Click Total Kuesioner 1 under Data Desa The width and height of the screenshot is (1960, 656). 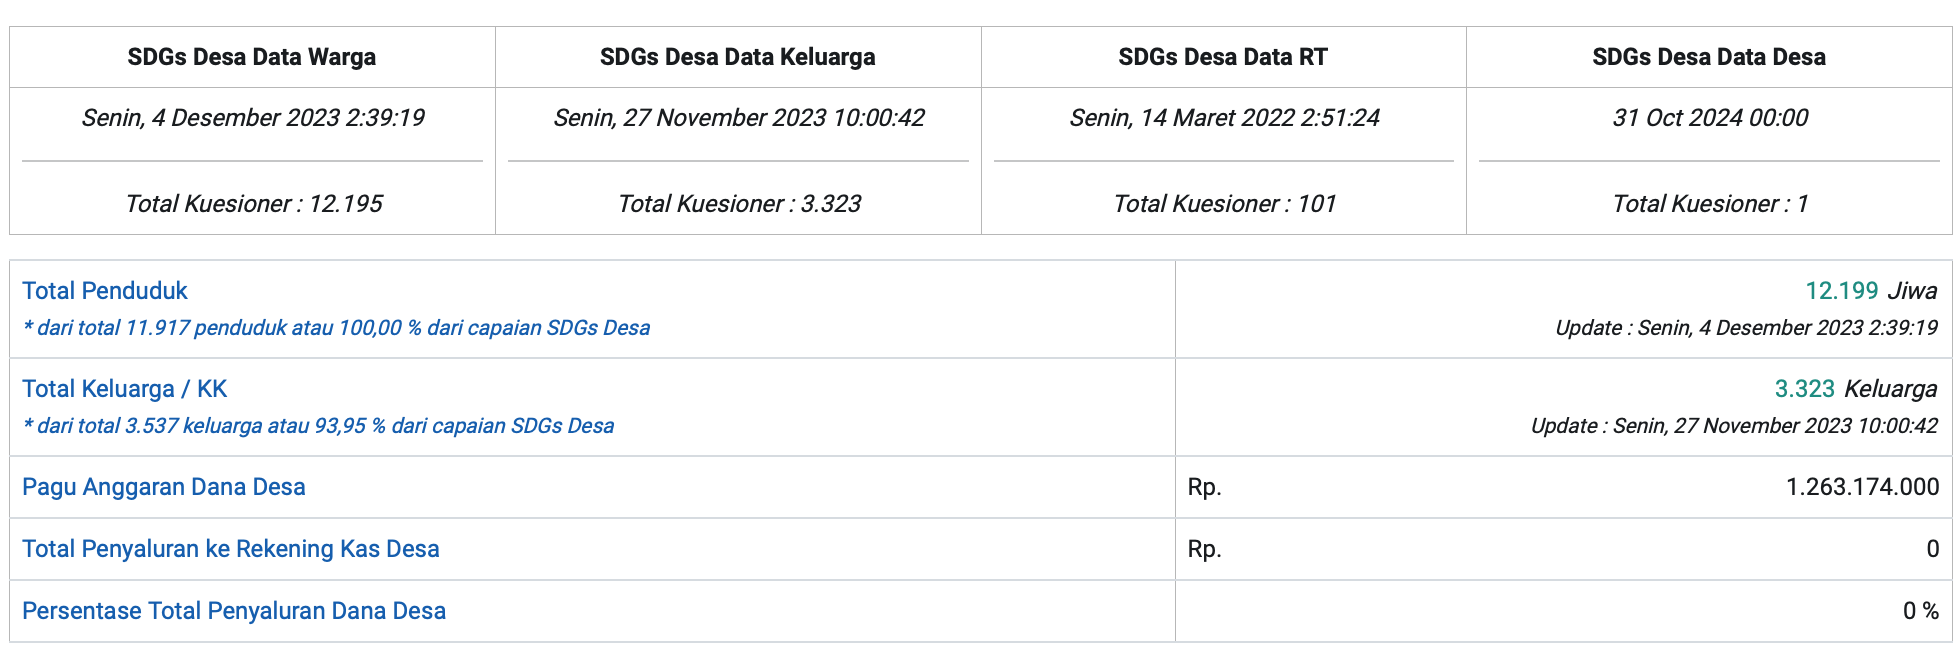coord(1710,204)
